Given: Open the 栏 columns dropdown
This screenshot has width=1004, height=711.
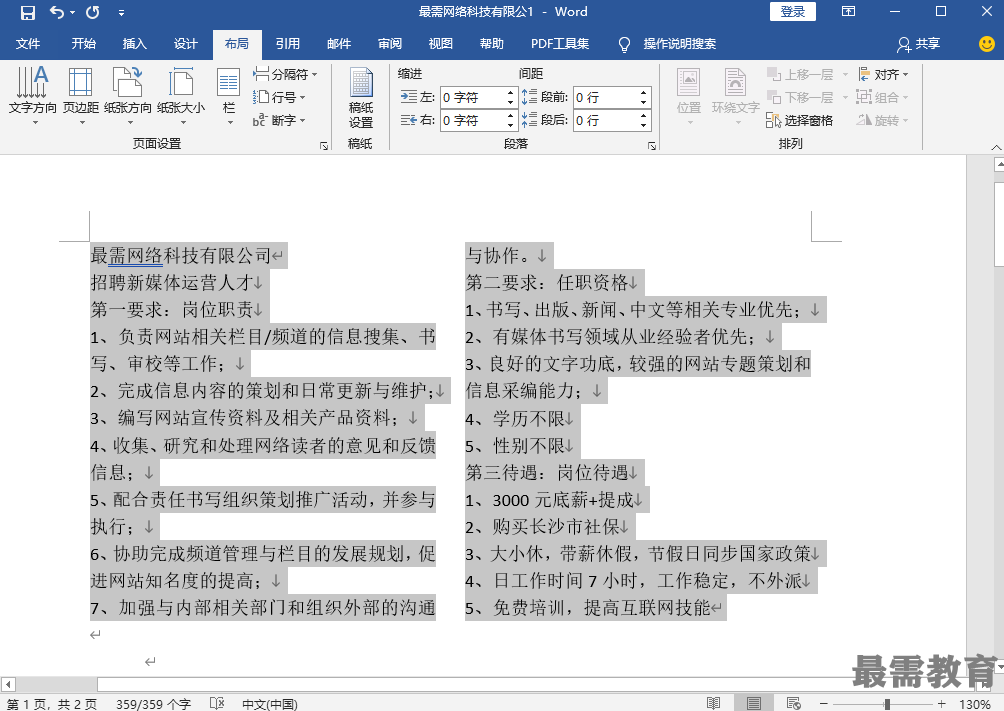Looking at the screenshot, I should tap(229, 95).
